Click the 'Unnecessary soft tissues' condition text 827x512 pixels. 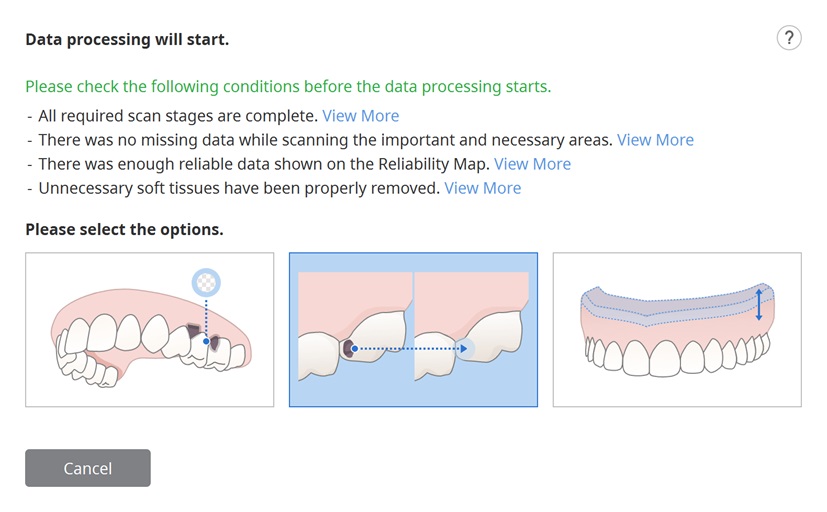coord(239,189)
